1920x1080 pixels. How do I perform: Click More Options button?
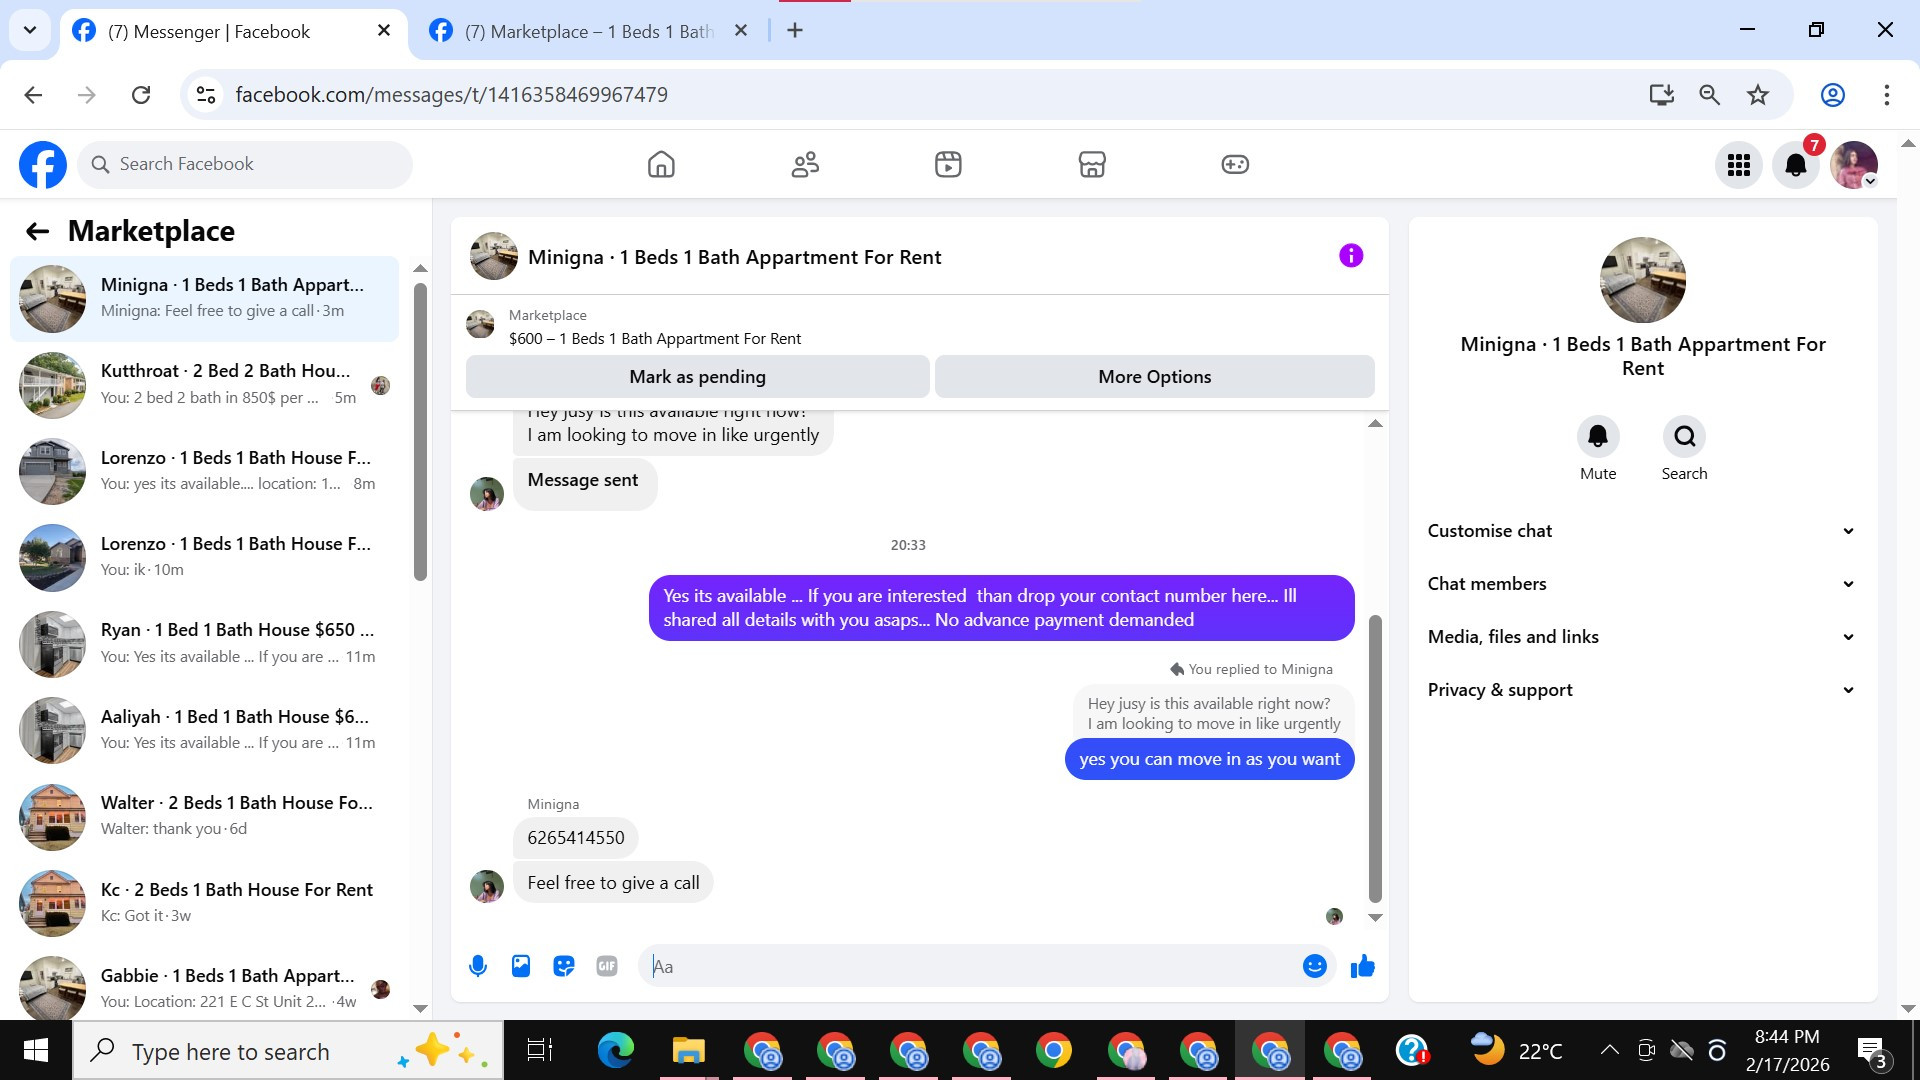[1154, 377]
